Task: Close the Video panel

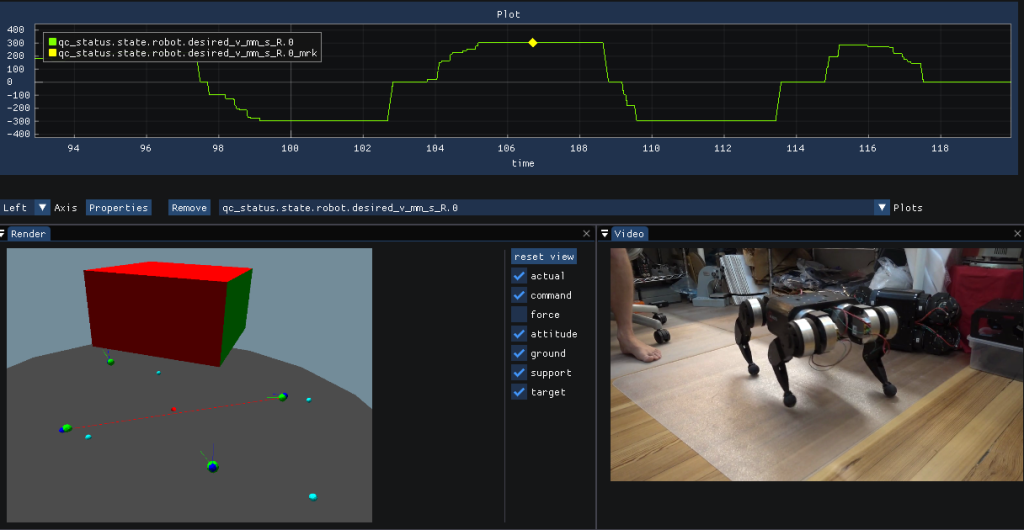Action: [x=1017, y=234]
